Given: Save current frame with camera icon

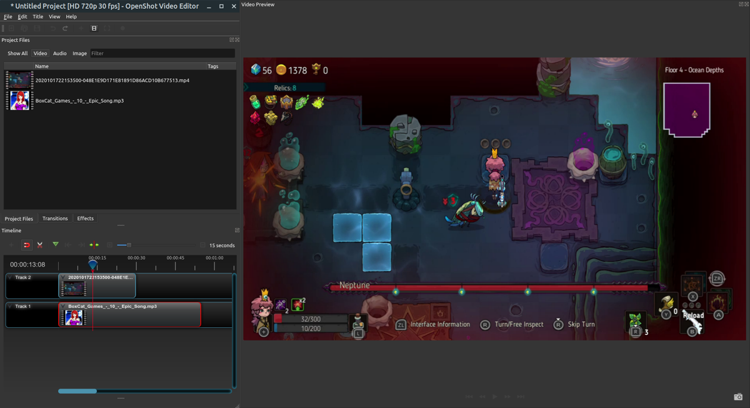Looking at the screenshot, I should point(738,397).
